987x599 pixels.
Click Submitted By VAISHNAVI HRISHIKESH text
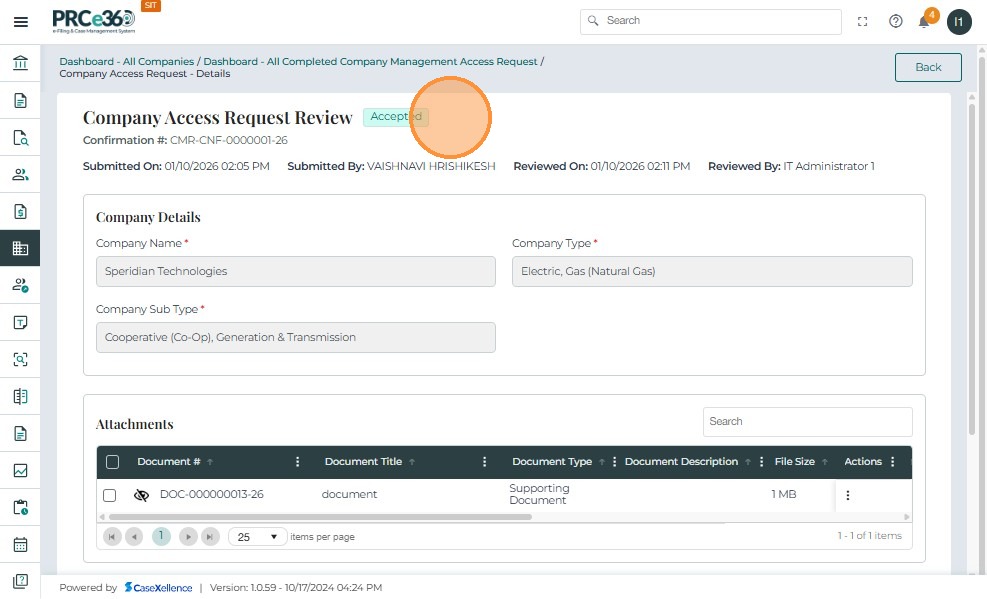[392, 166]
